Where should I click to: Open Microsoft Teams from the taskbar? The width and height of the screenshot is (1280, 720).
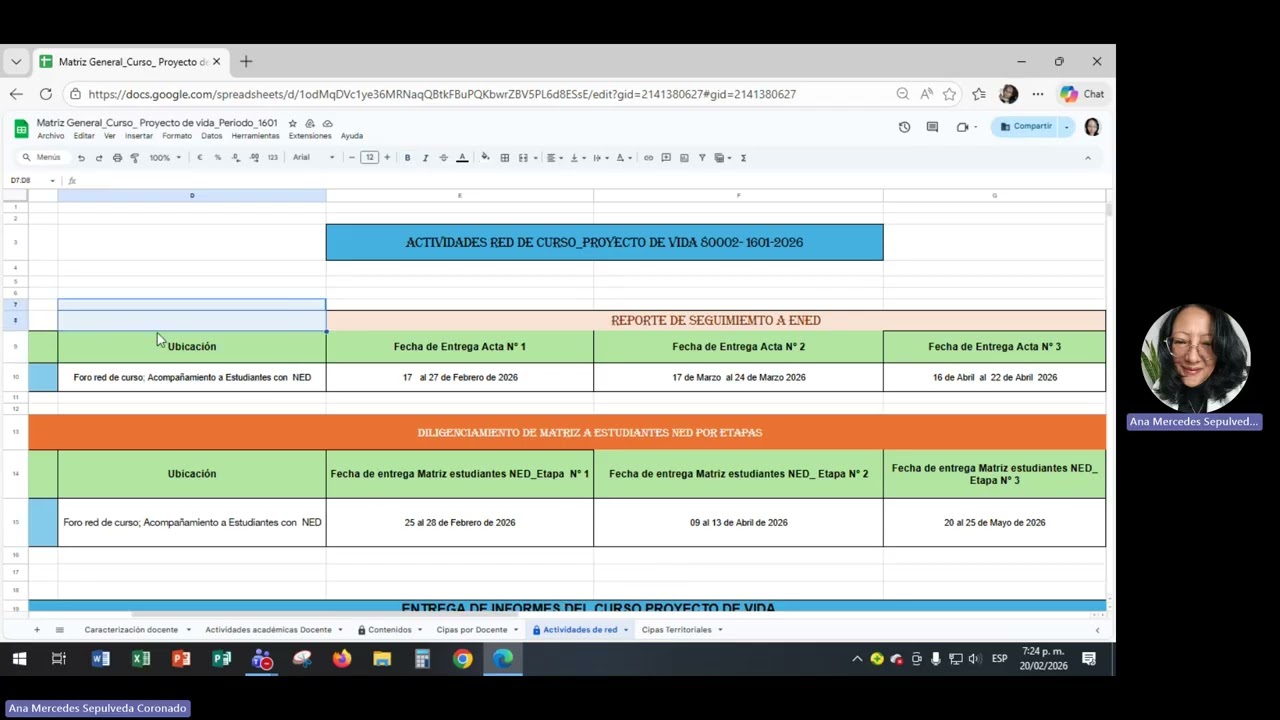click(x=262, y=659)
